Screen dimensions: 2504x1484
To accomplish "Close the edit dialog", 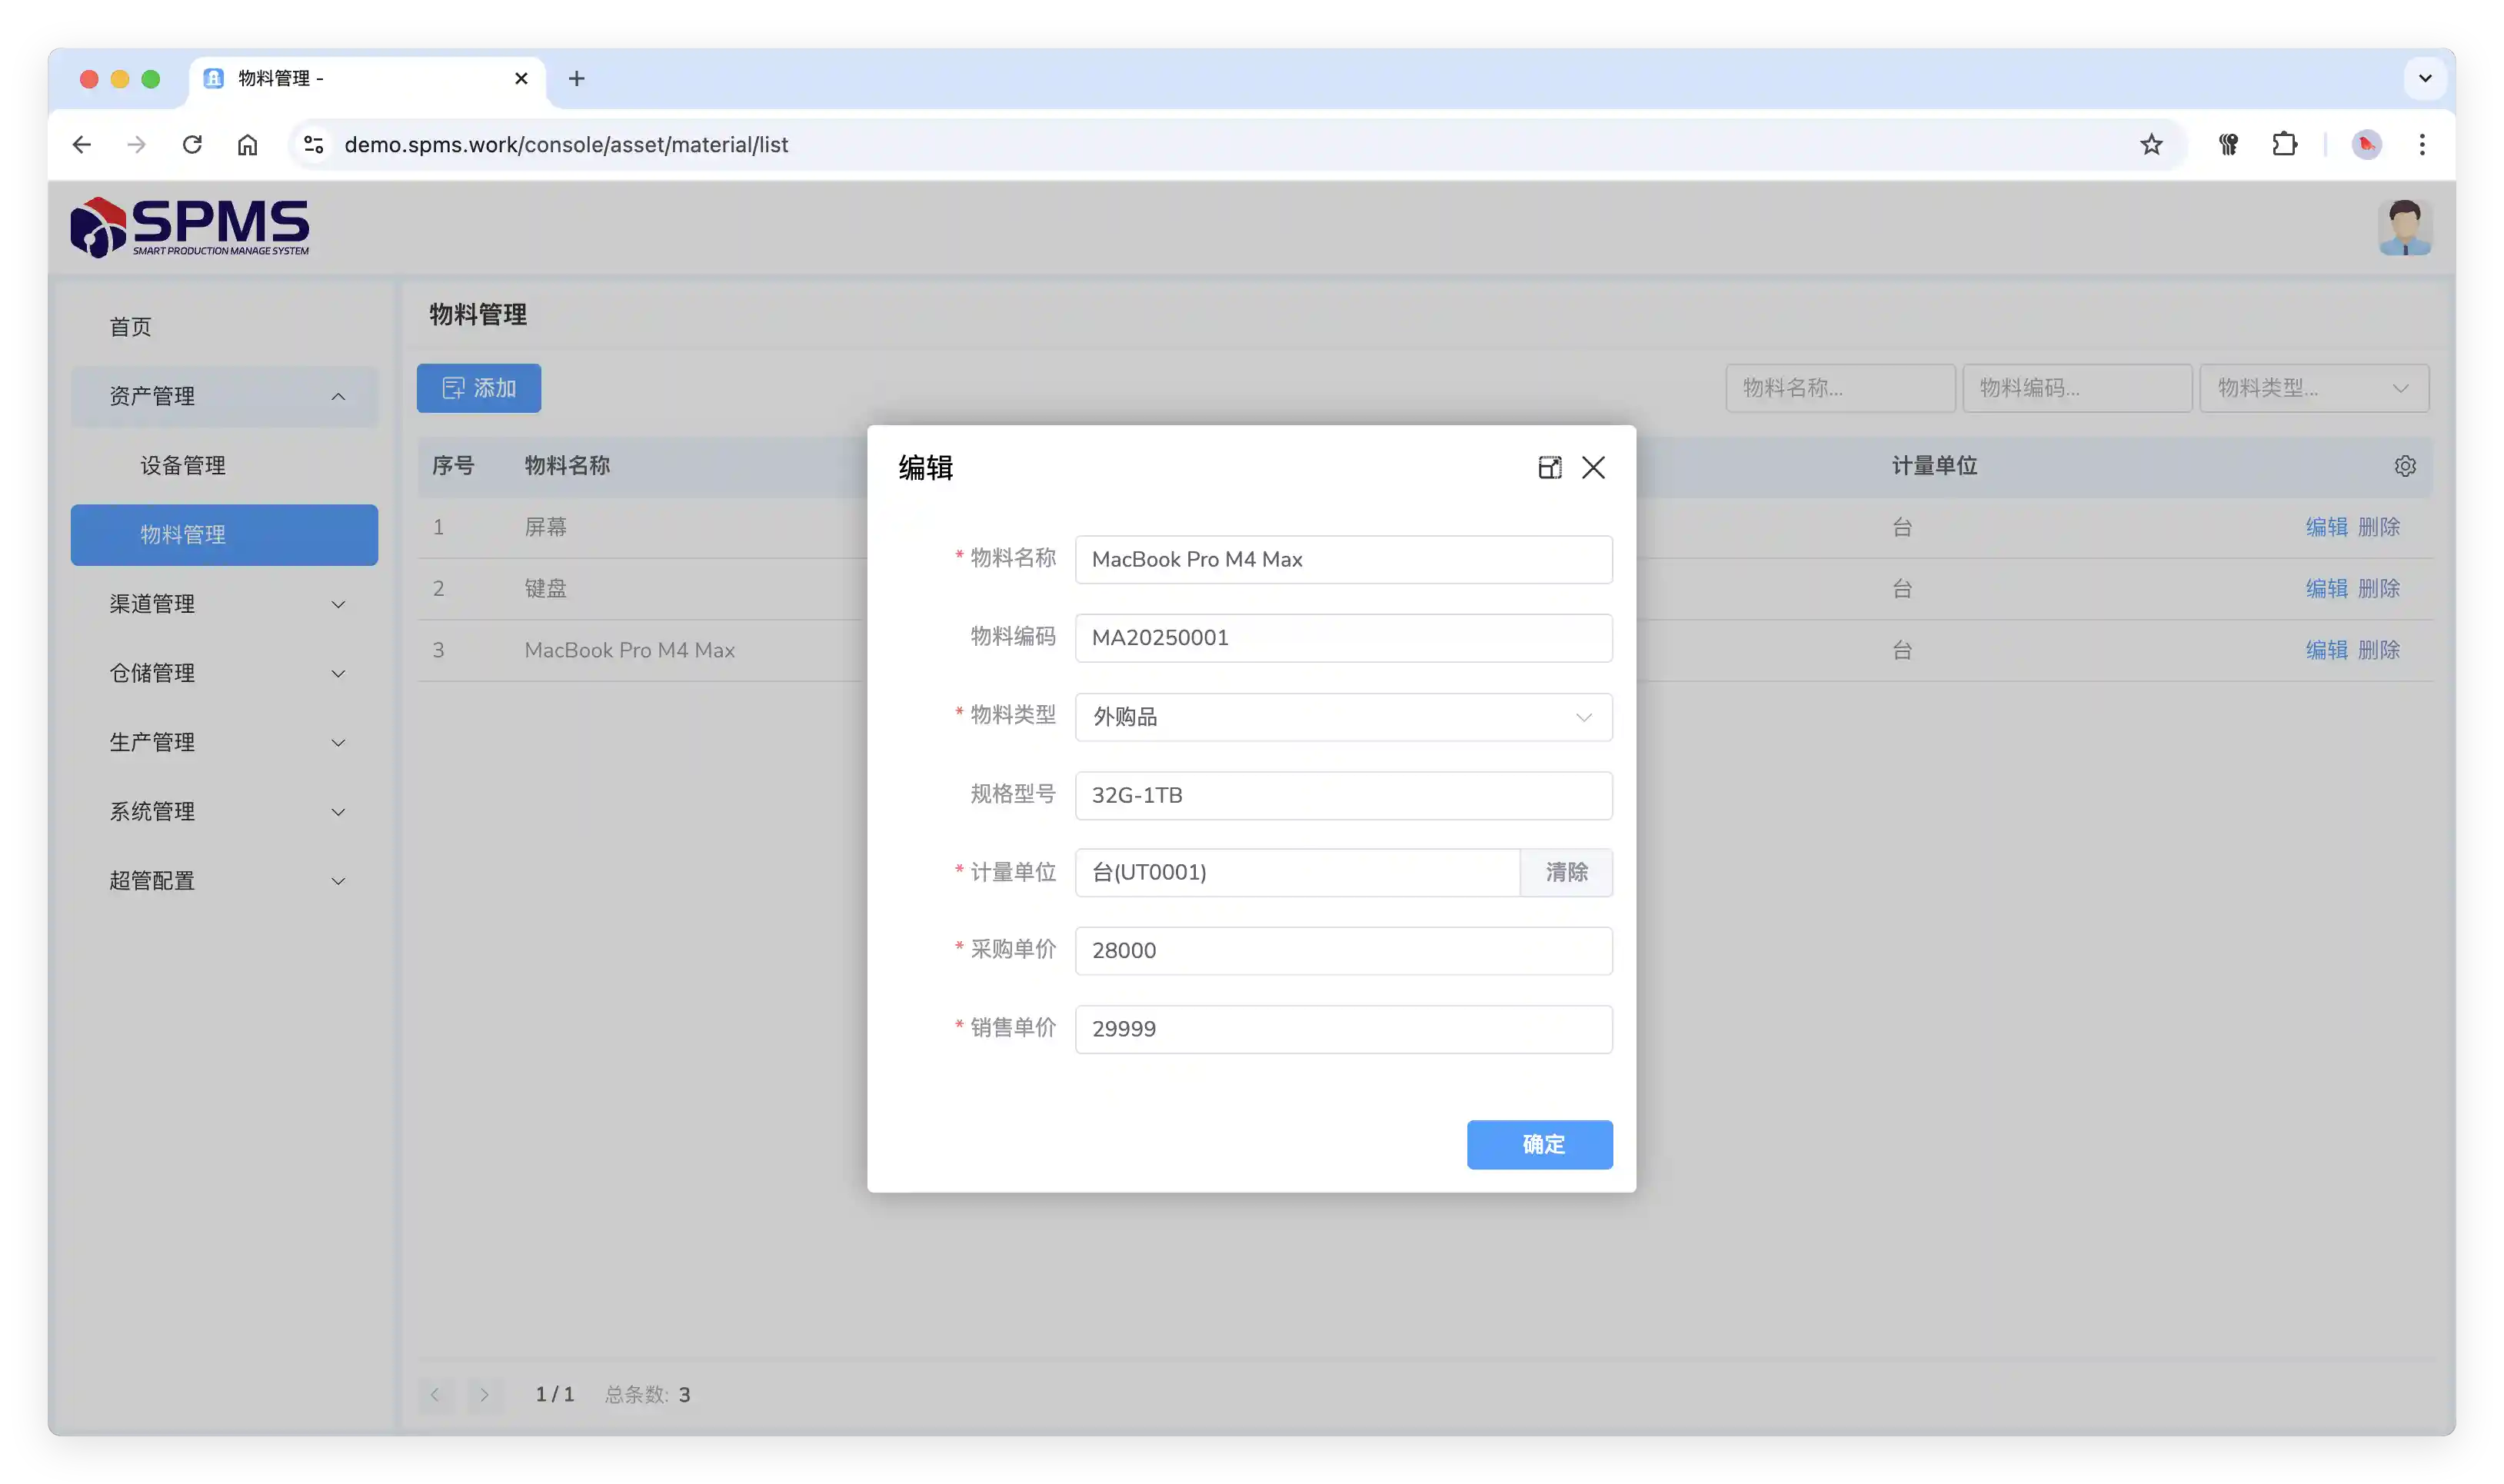I will (1593, 467).
